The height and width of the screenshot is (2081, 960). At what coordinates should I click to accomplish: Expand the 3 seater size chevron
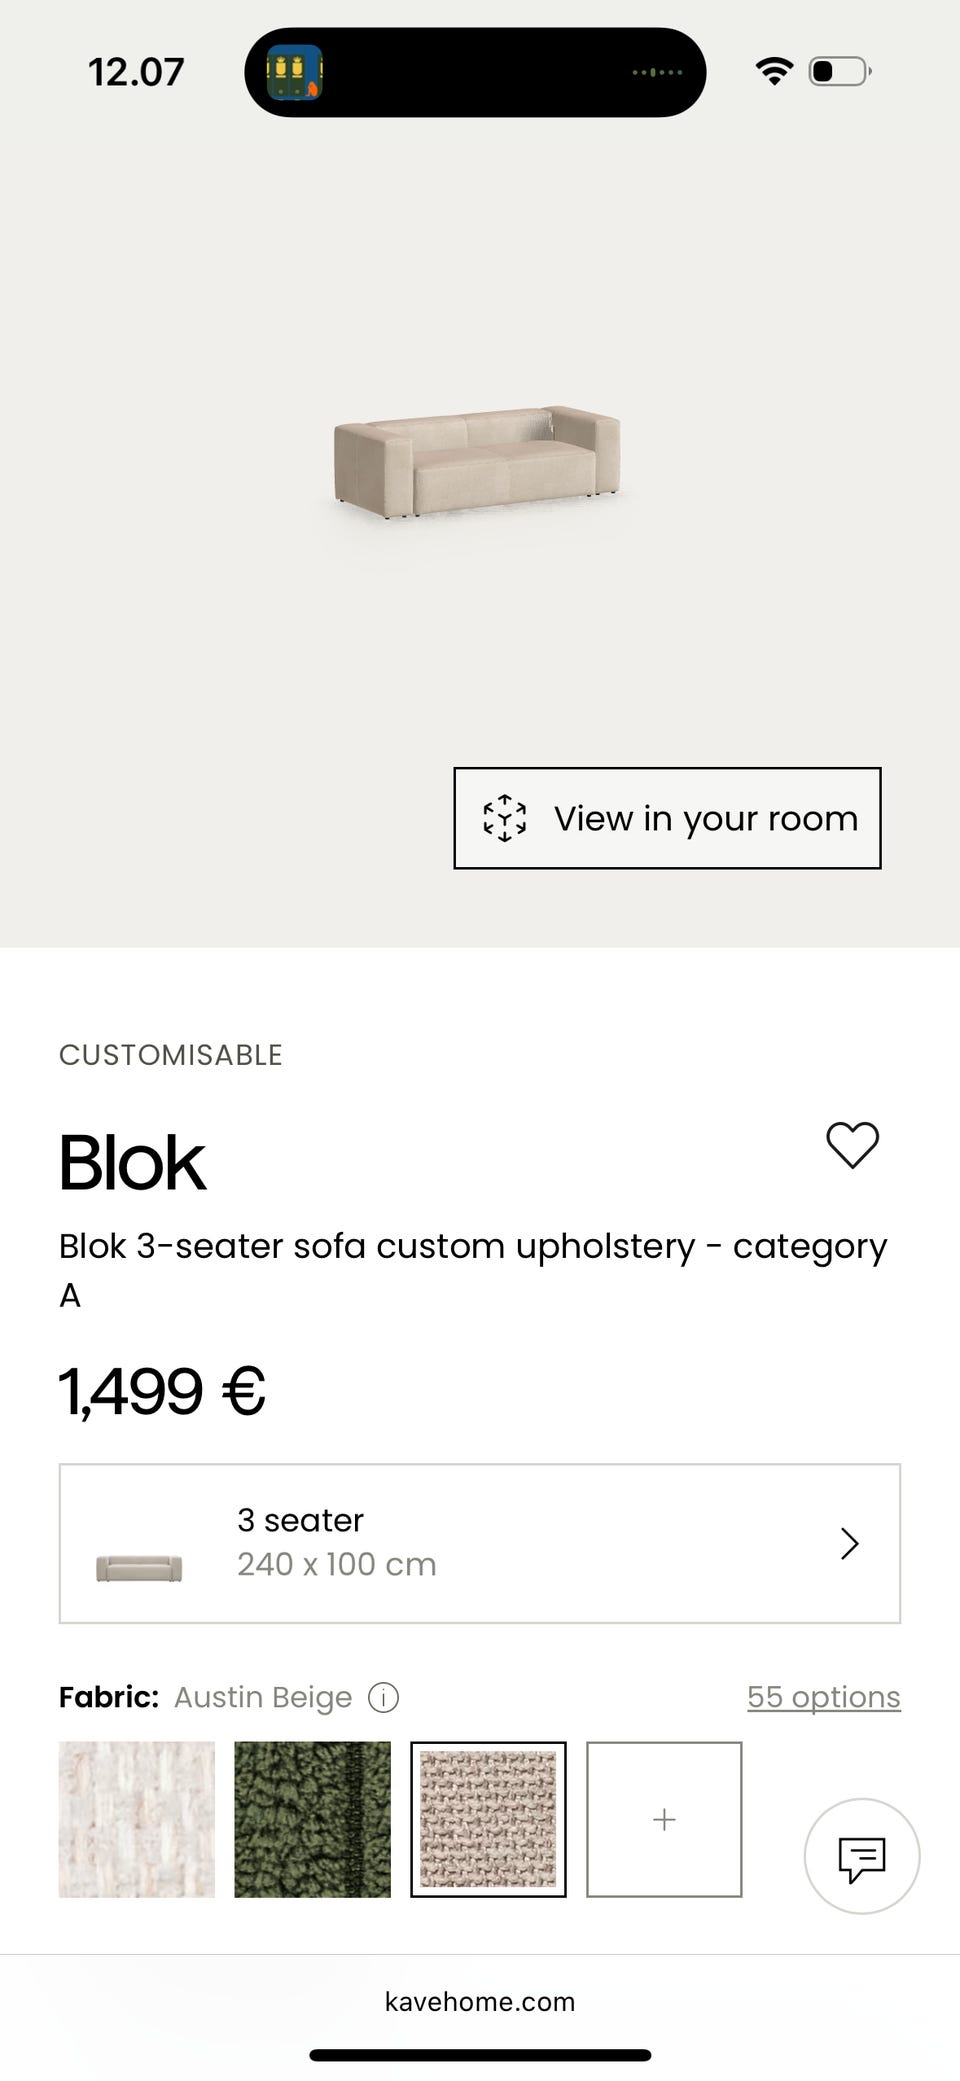click(x=850, y=1544)
